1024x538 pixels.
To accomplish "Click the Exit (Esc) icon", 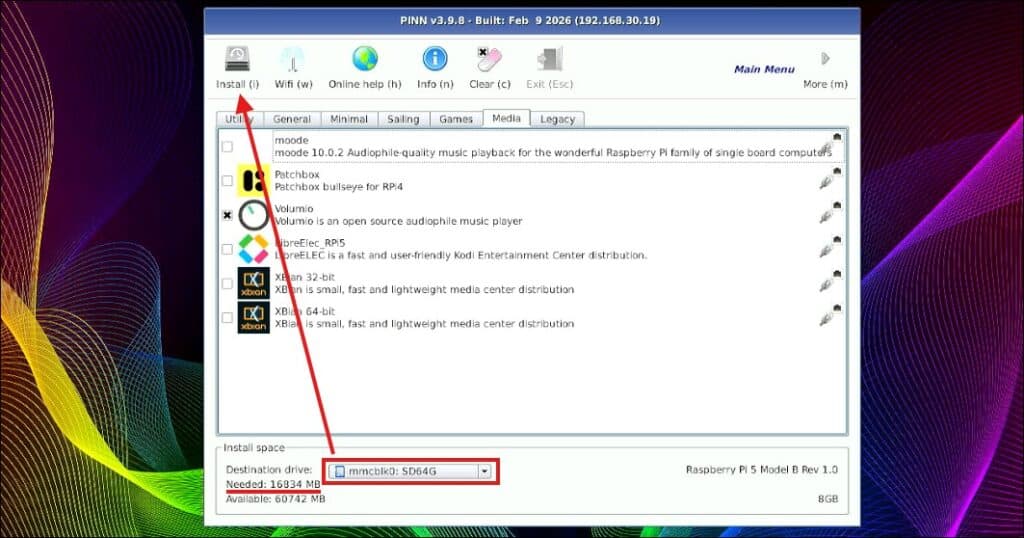I will (x=549, y=59).
